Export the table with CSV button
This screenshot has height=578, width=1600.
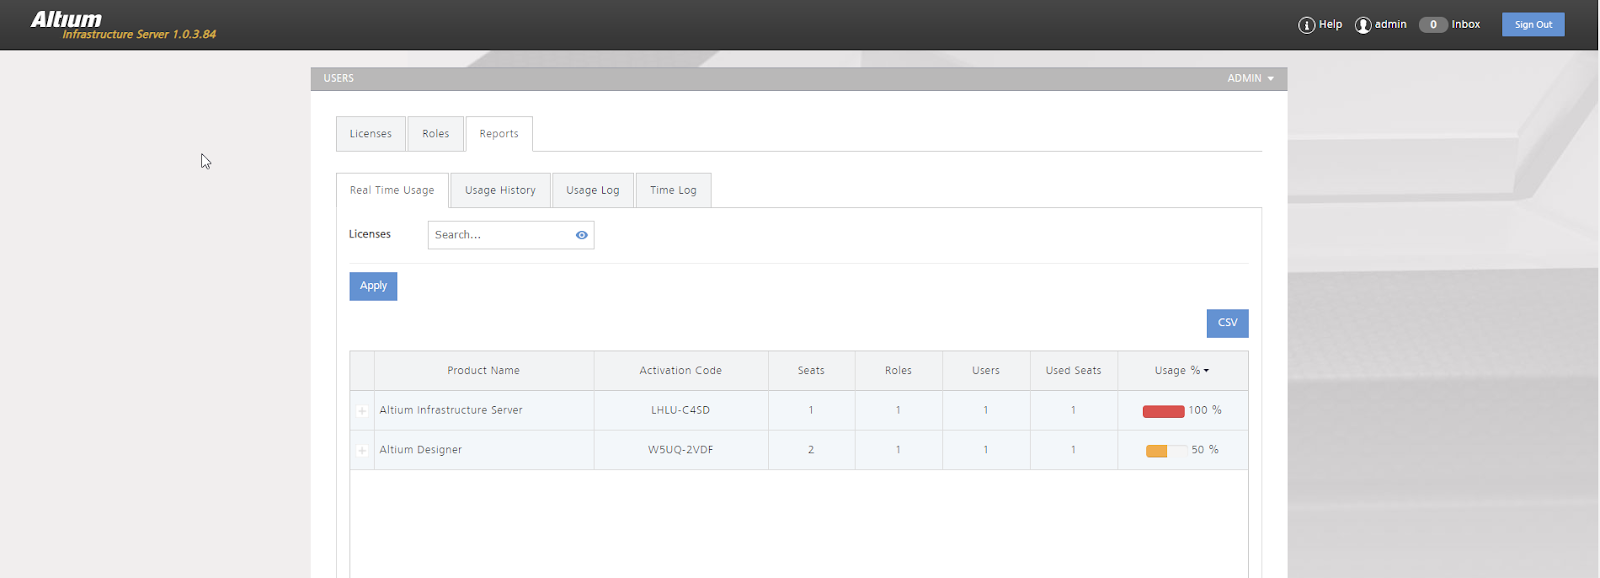1227,323
